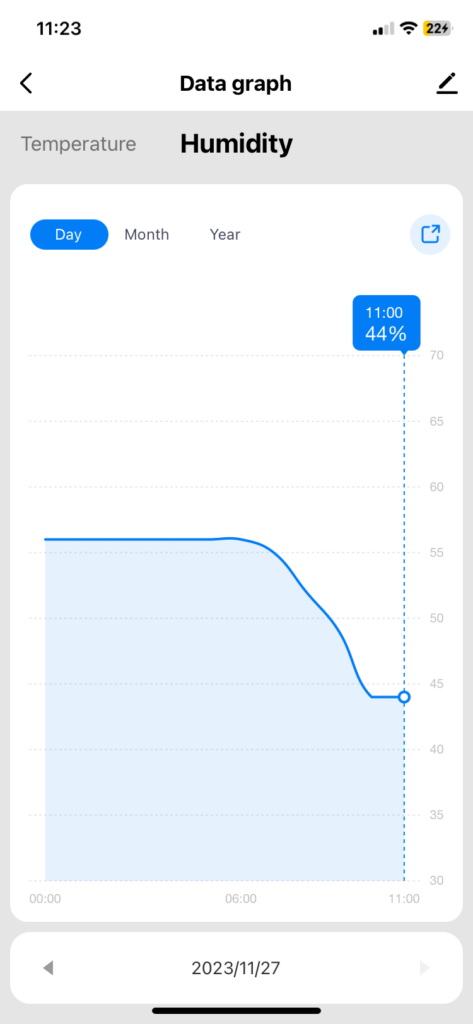
Task: Go to previous day with left arrow
Action: (48, 968)
